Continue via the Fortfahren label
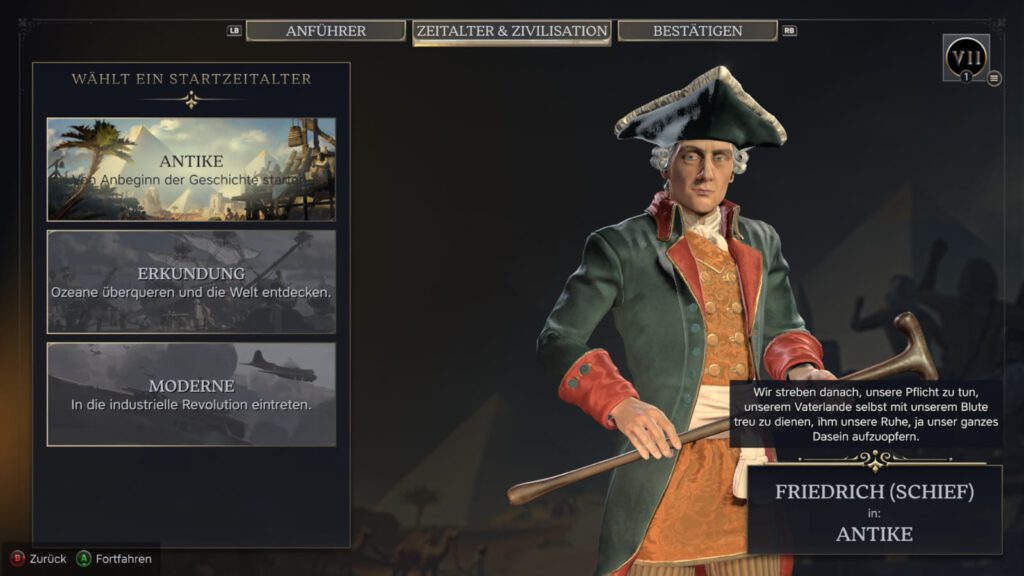1024x576 pixels. [x=123, y=559]
